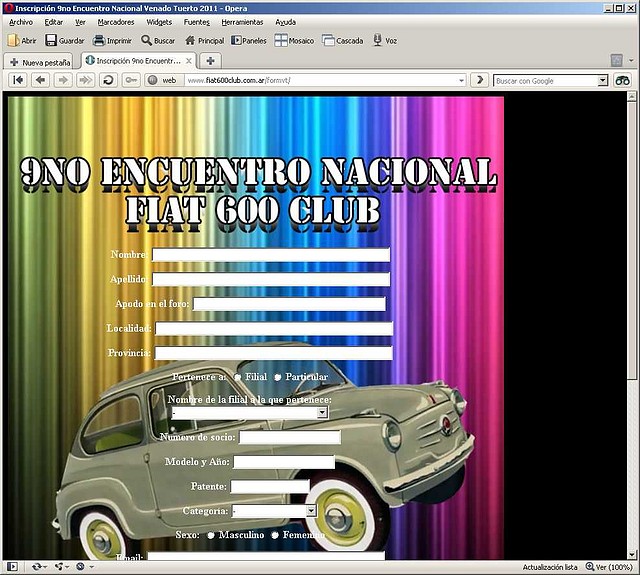Click the go arrow next to address bar

pos(480,80)
